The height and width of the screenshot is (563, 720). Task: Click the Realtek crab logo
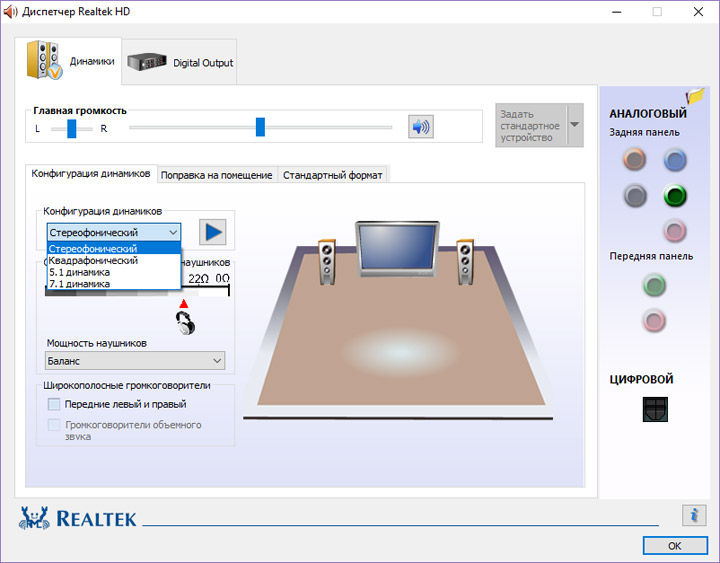coord(34,518)
